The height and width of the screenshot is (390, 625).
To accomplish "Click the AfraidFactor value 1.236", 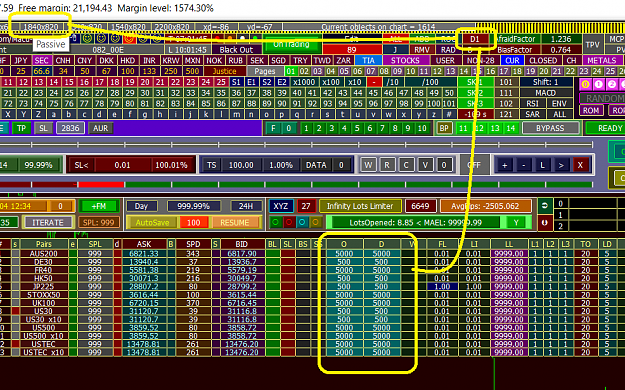I will (x=561, y=39).
